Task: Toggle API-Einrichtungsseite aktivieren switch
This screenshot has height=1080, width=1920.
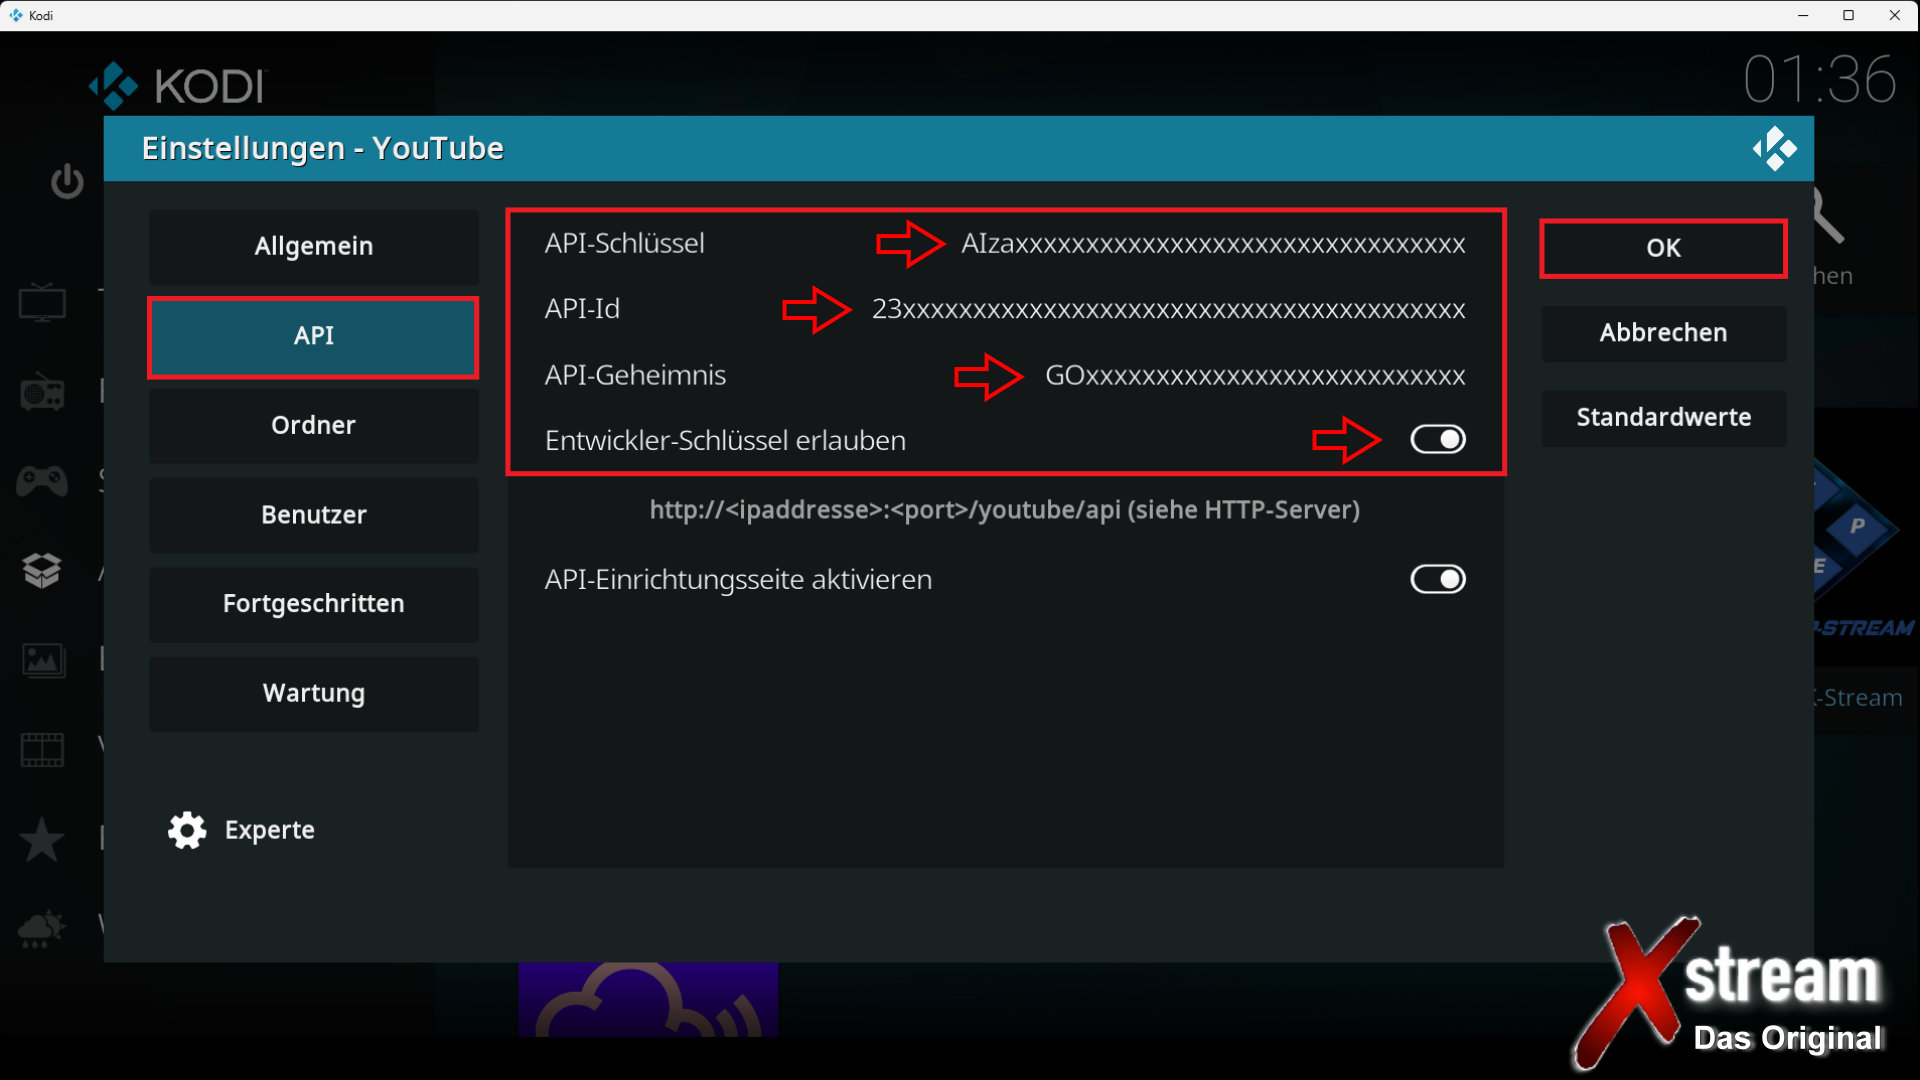Action: pyautogui.click(x=1437, y=579)
